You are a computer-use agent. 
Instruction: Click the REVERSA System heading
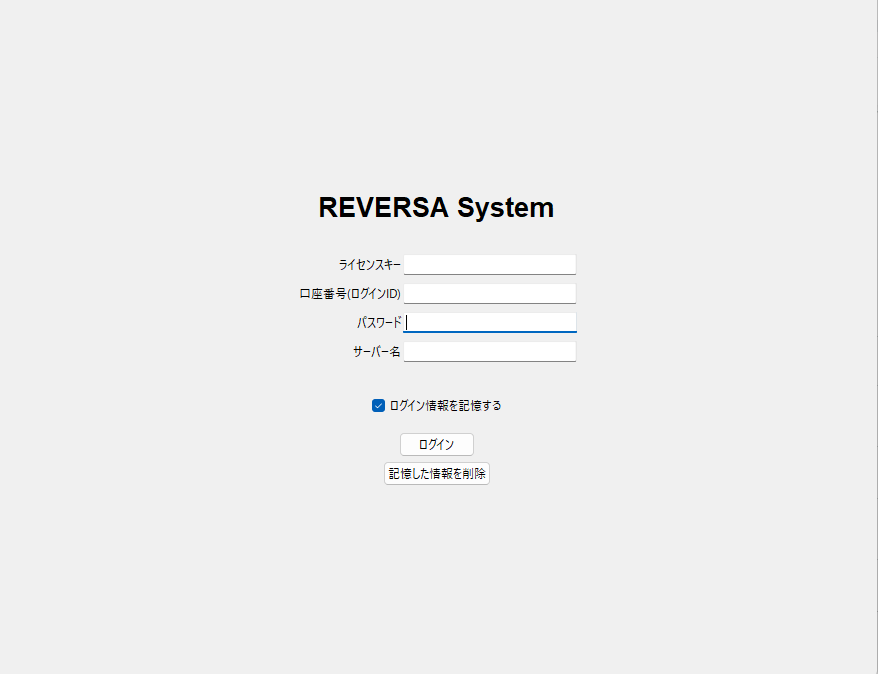coord(436,207)
